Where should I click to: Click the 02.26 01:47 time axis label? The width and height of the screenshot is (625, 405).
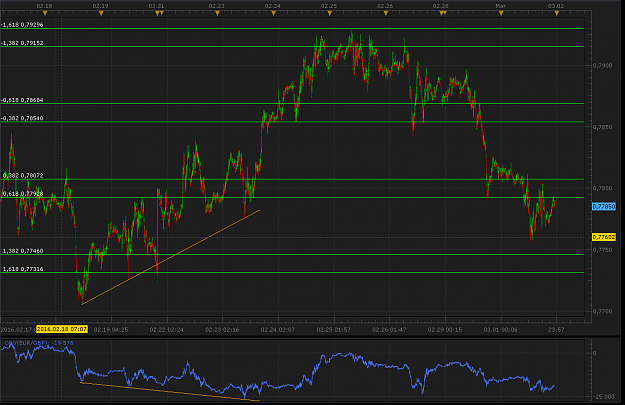pos(389,330)
